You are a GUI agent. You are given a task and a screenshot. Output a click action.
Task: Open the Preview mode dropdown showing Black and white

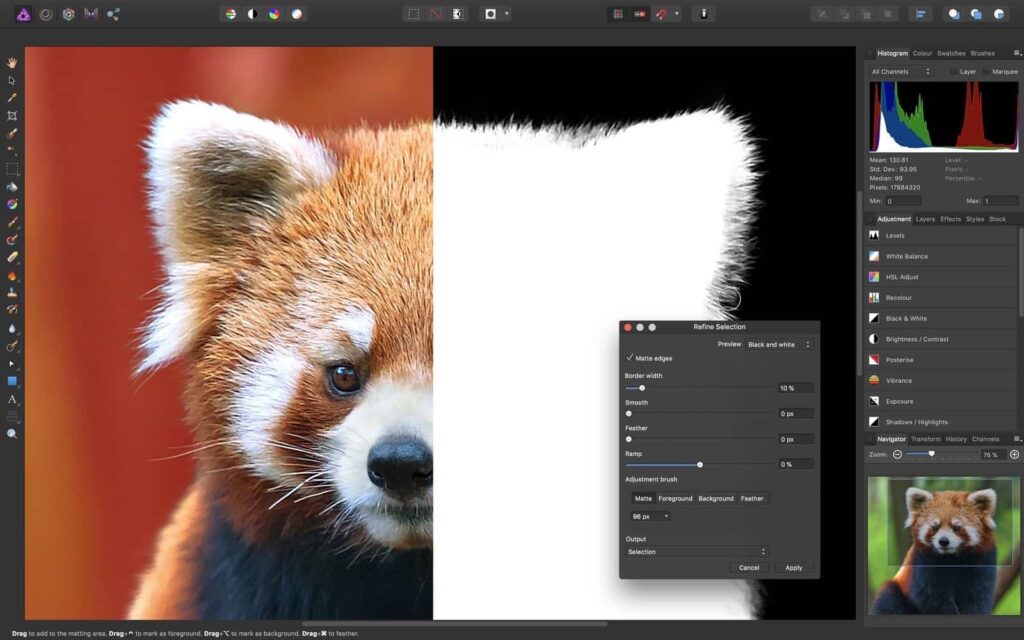779,344
